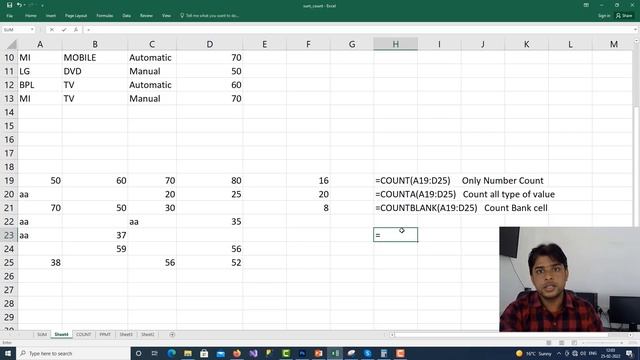
Task: Adjust the zoom slider in status bar
Action: [602, 342]
